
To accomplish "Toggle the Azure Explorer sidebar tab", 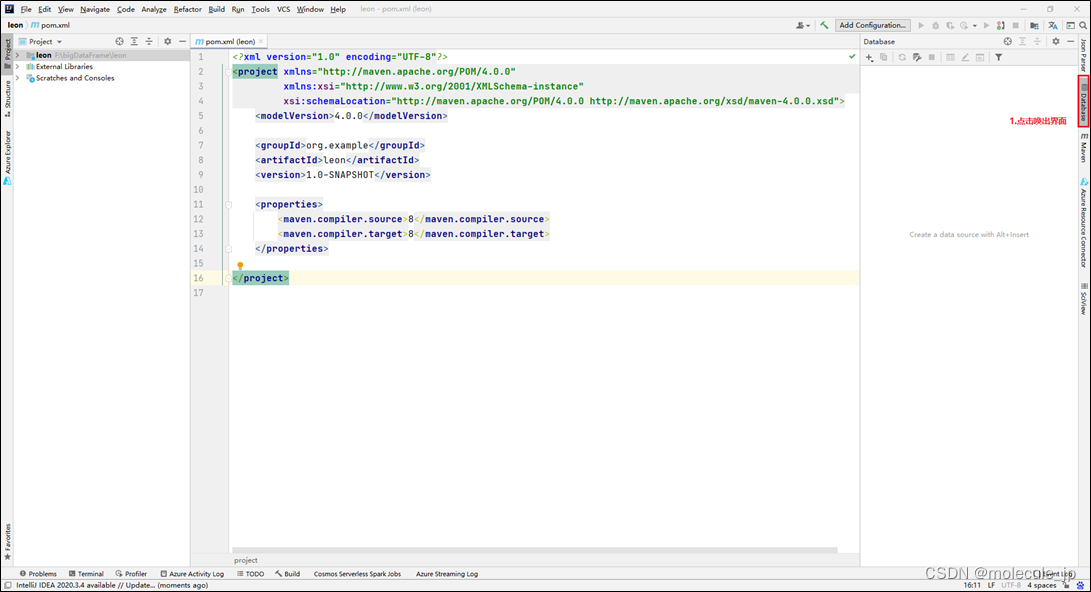I will click(x=8, y=157).
